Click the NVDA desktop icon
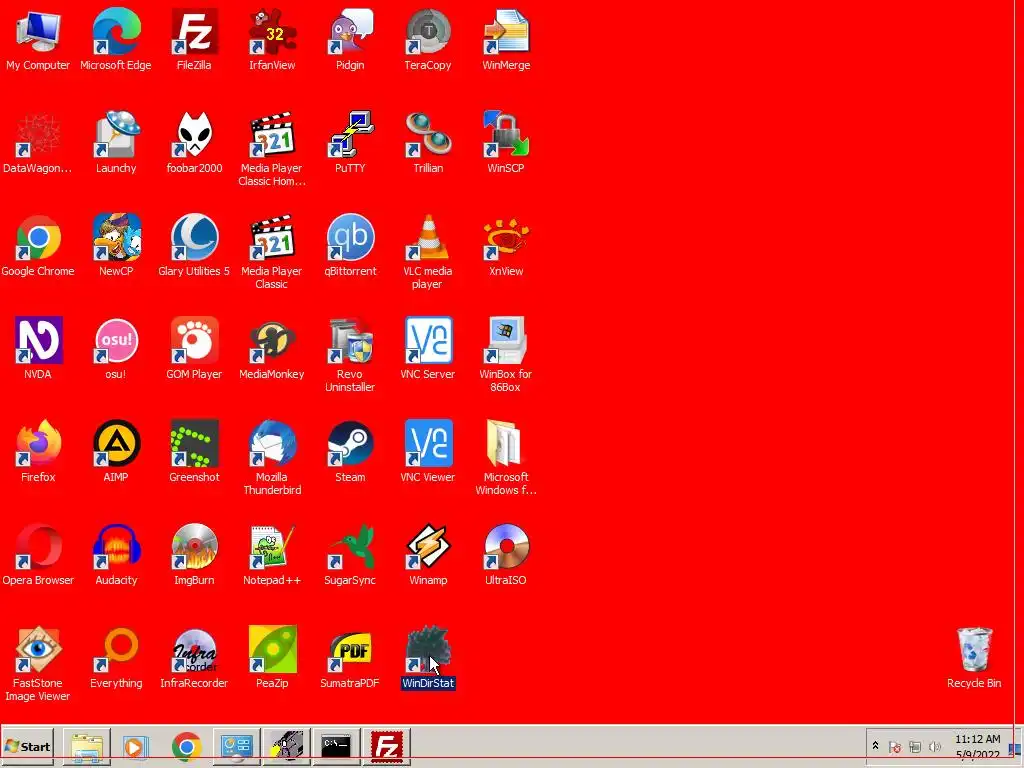 point(38,340)
